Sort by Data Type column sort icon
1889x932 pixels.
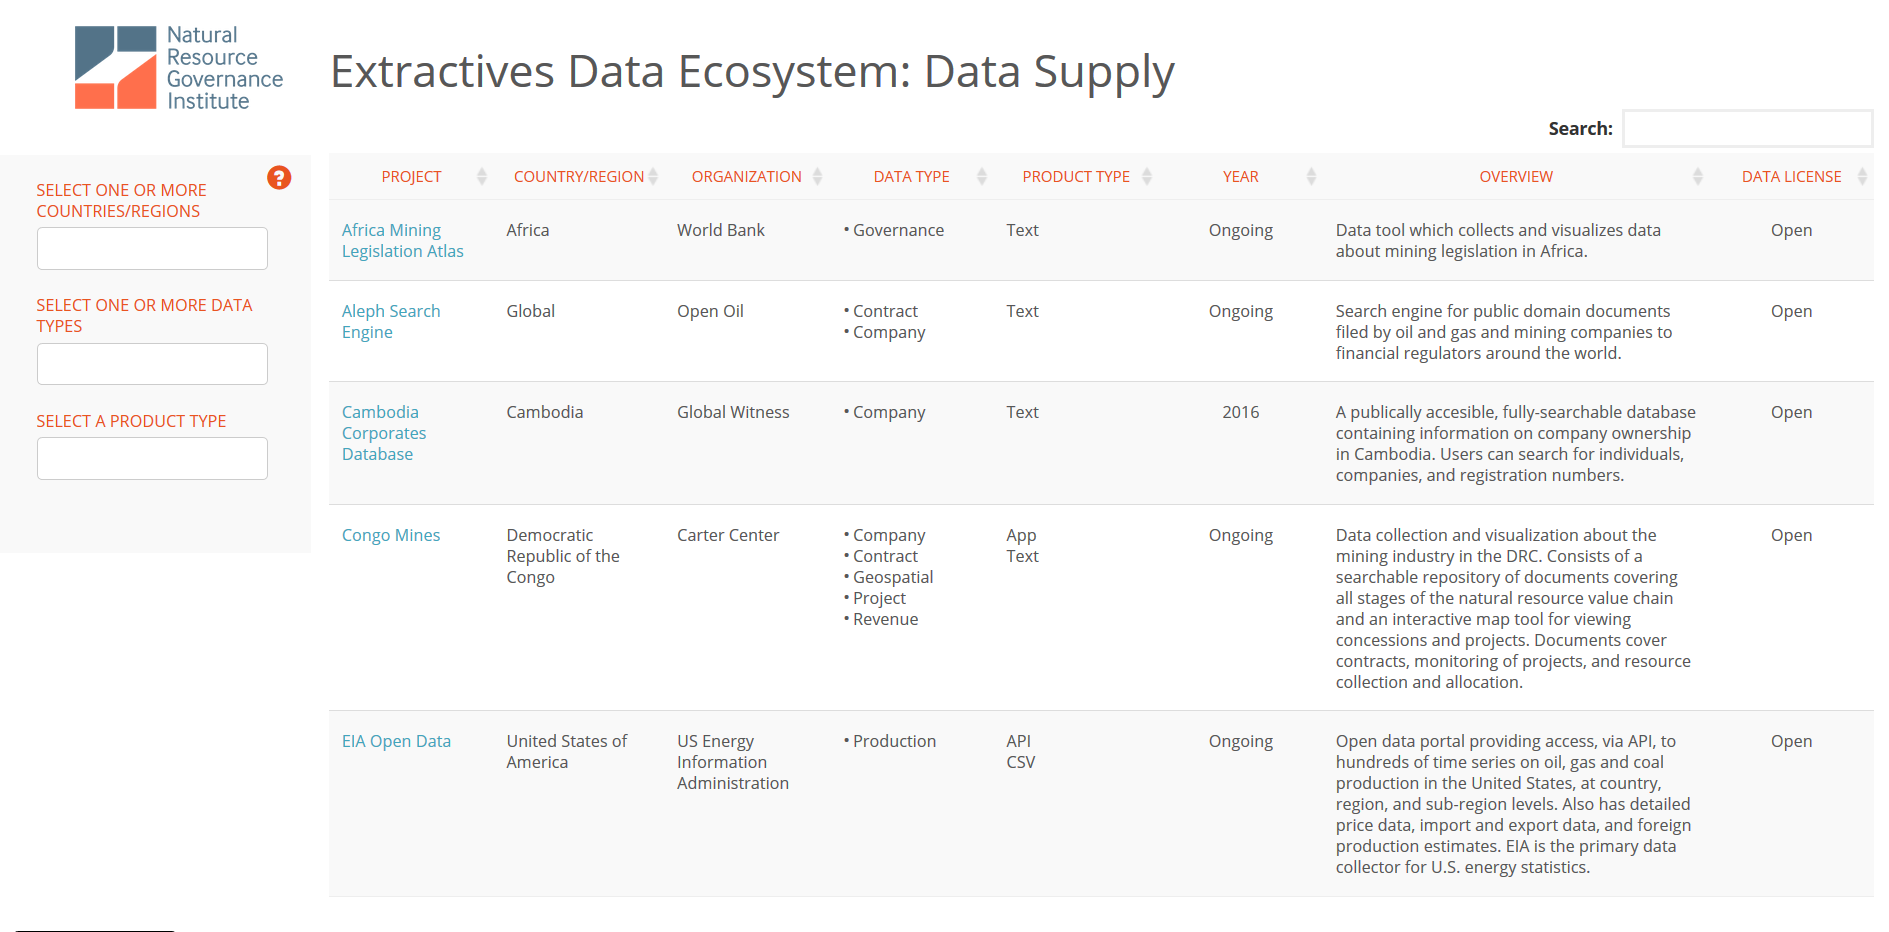click(x=981, y=177)
